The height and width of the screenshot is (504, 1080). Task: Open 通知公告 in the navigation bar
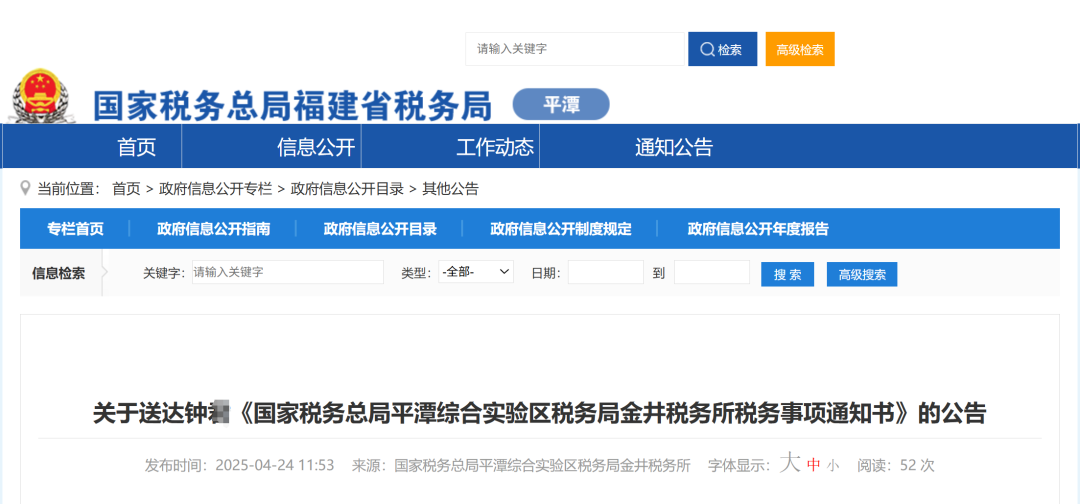674,147
